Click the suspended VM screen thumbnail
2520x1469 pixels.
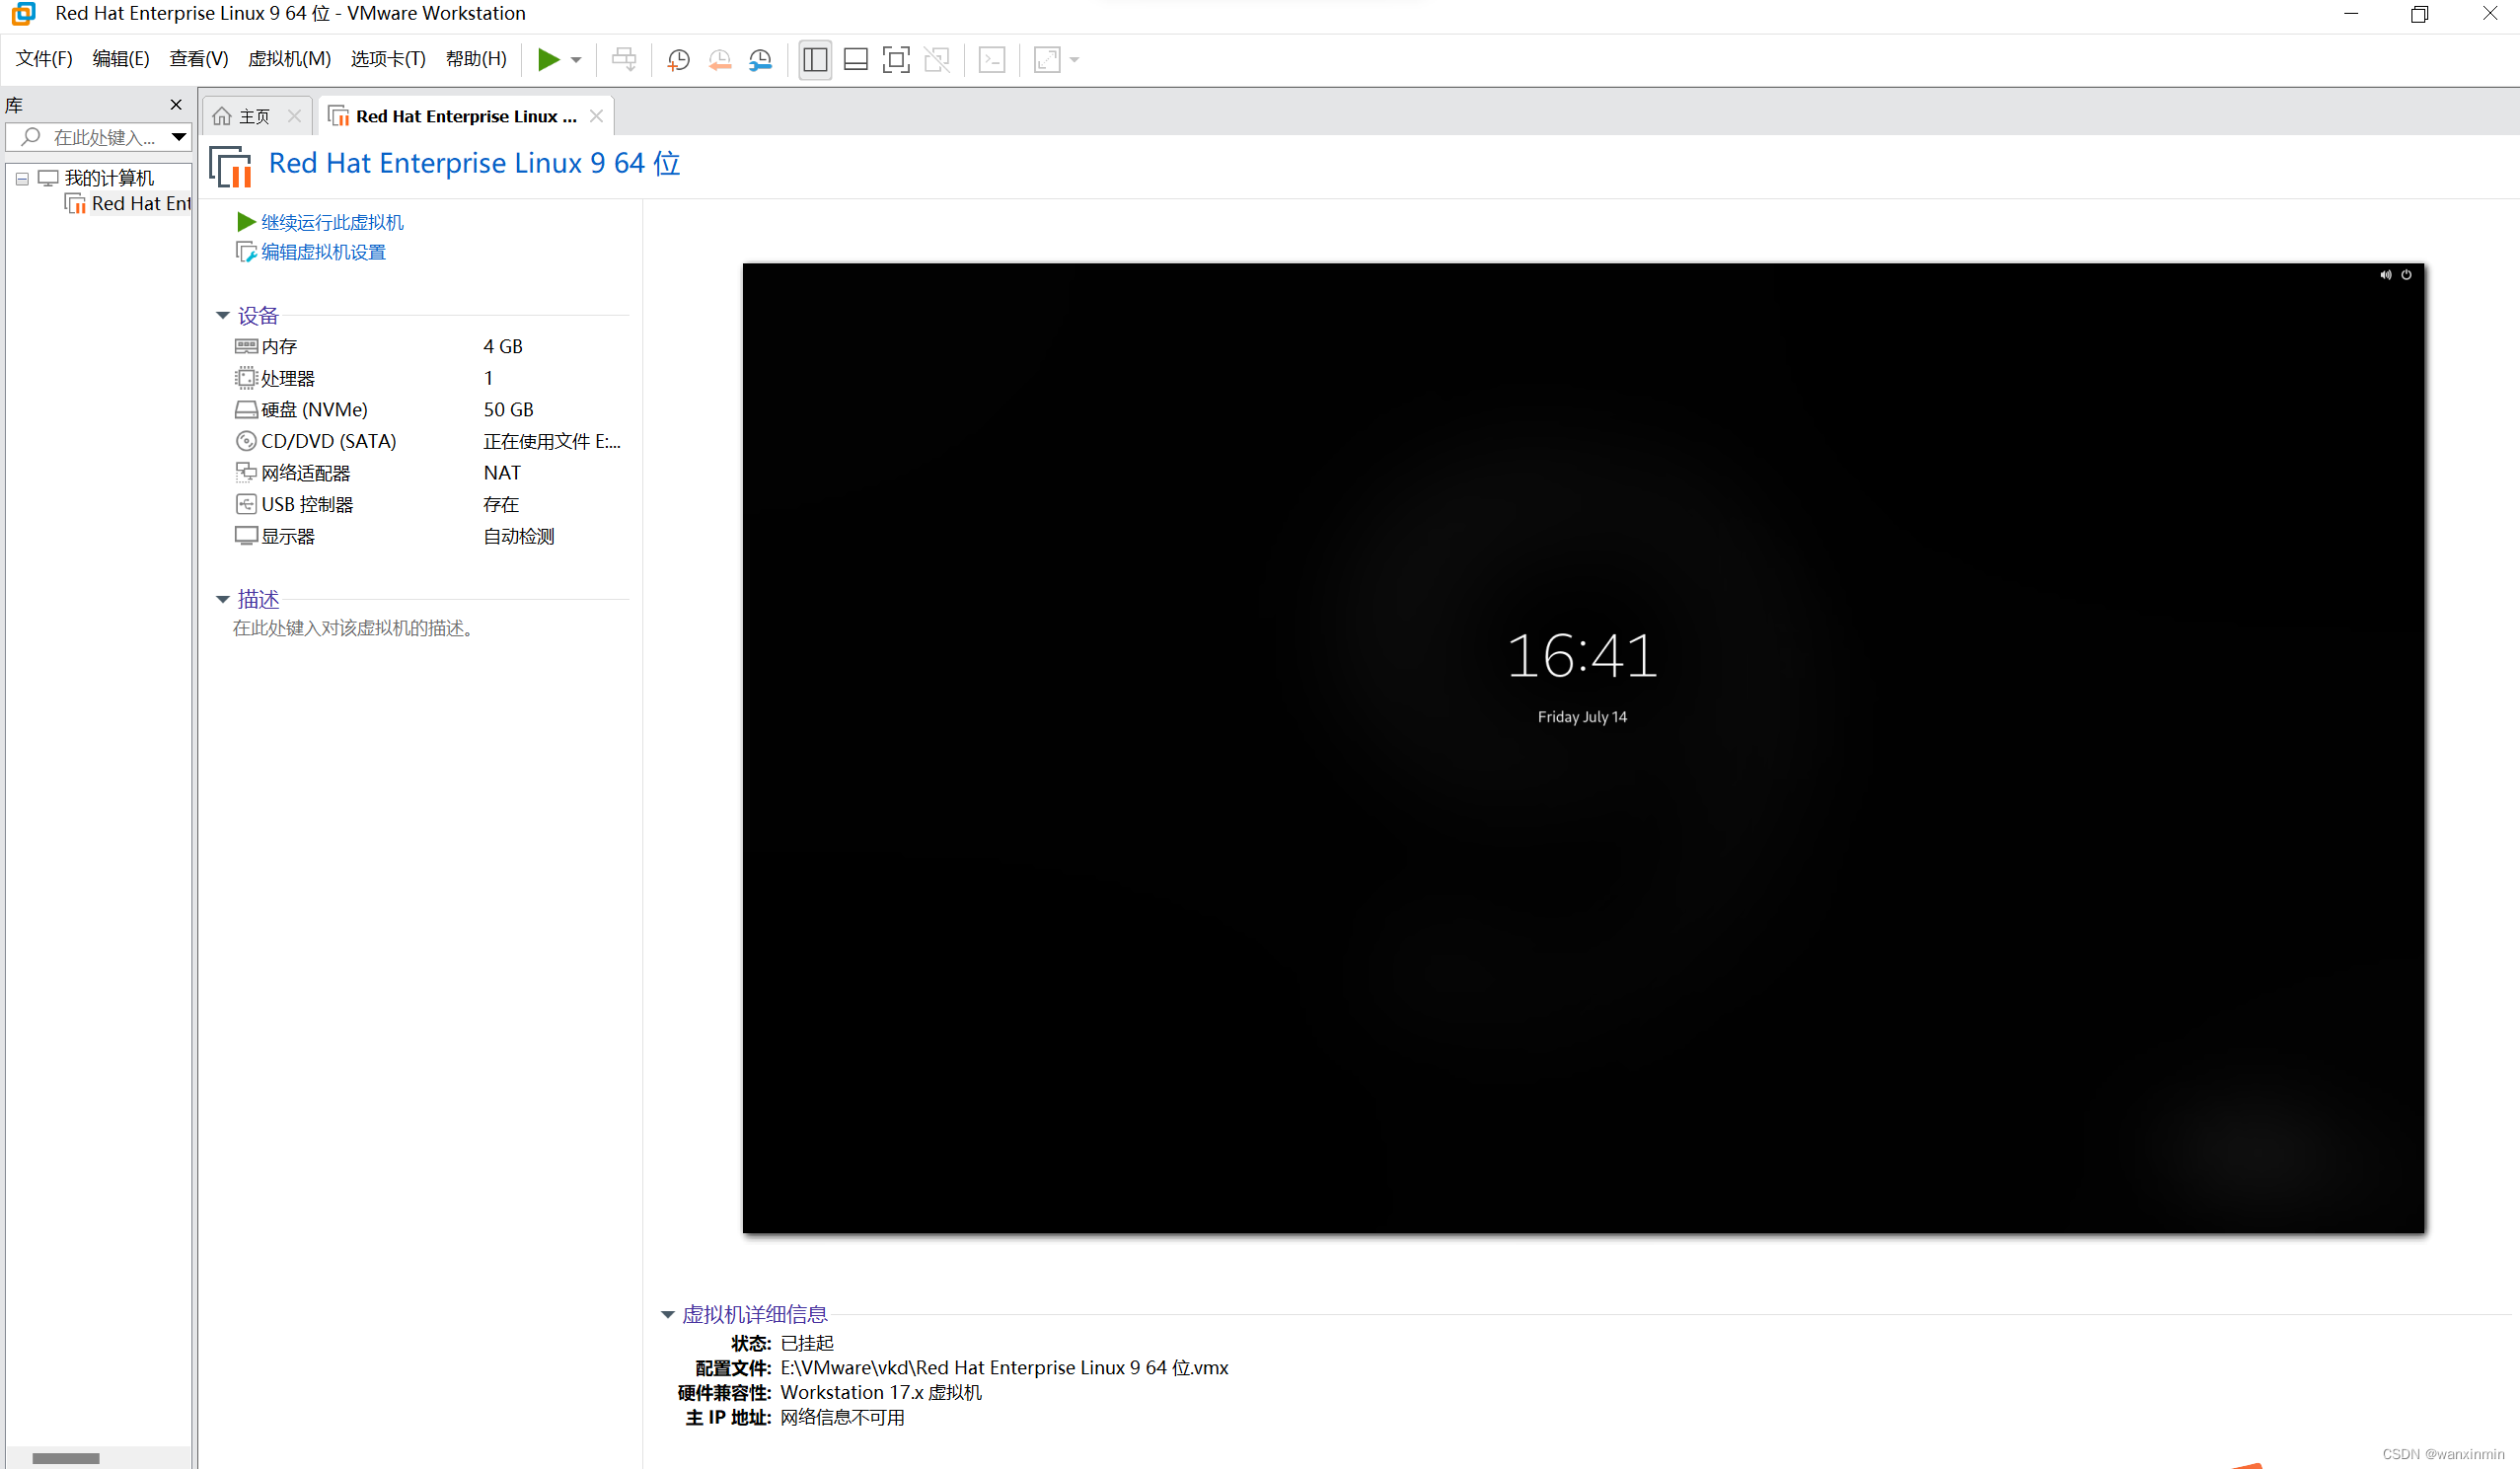(x=1583, y=748)
